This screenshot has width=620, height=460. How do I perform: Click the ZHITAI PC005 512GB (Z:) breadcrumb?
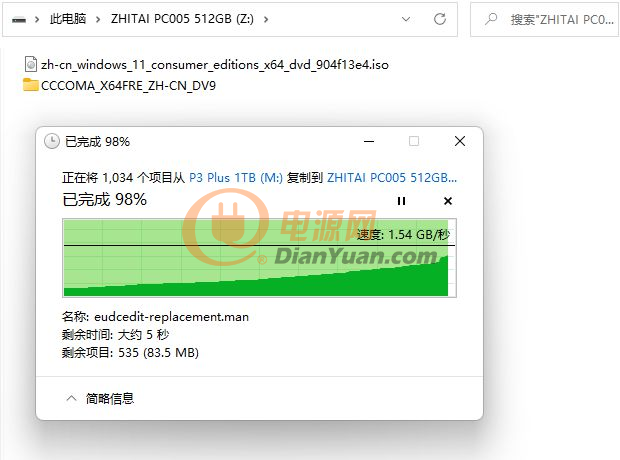(x=182, y=19)
